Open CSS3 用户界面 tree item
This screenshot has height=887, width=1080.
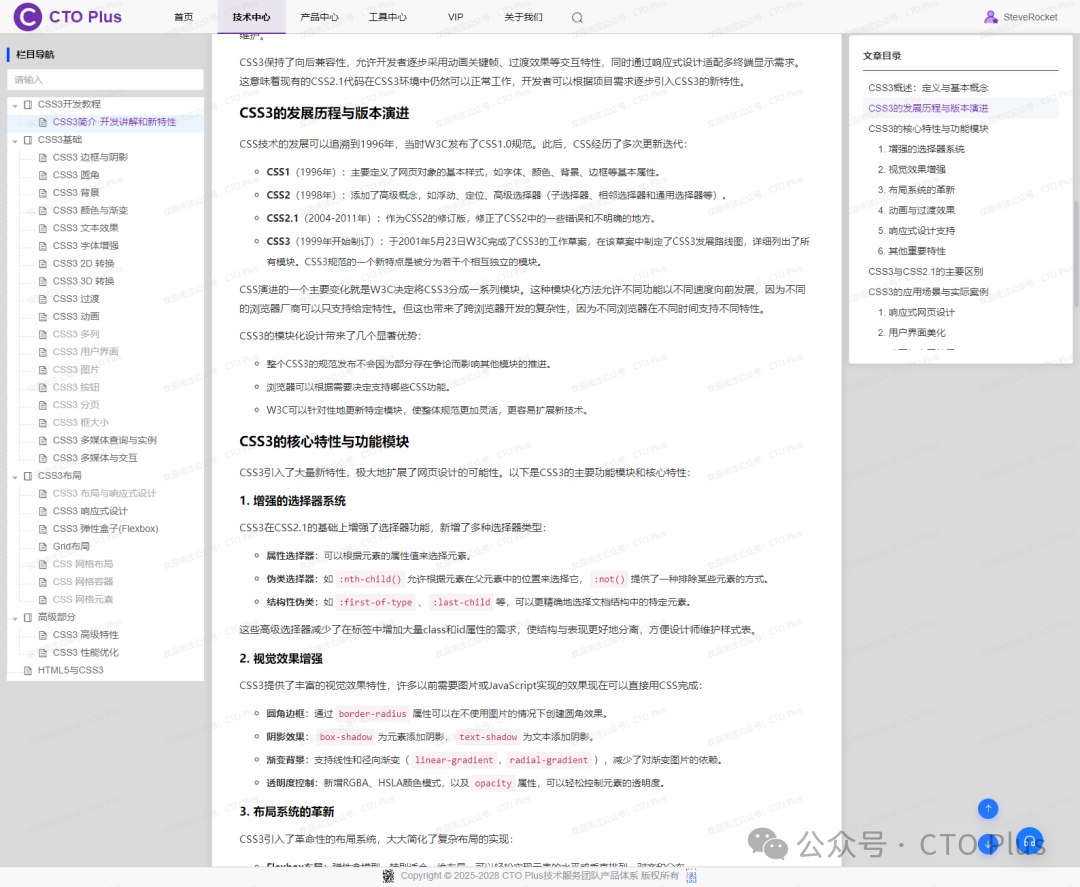pyautogui.click(x=85, y=352)
